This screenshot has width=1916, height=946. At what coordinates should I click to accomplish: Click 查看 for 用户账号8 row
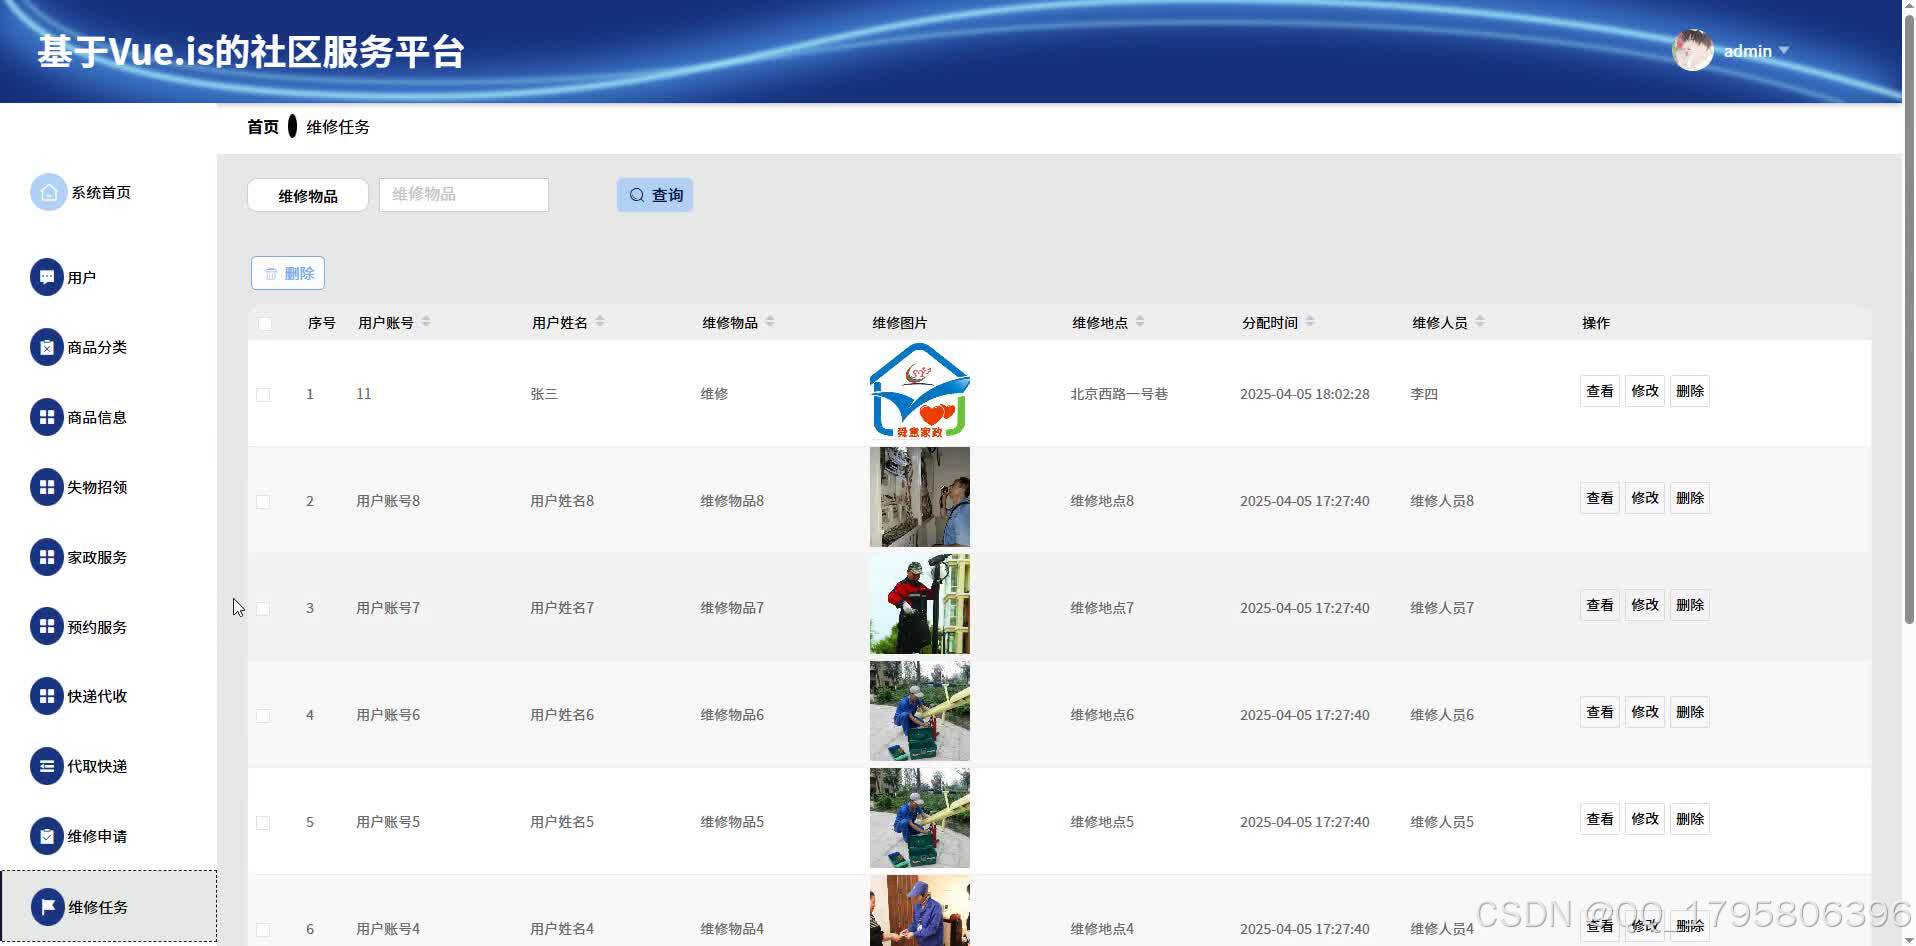[1600, 498]
